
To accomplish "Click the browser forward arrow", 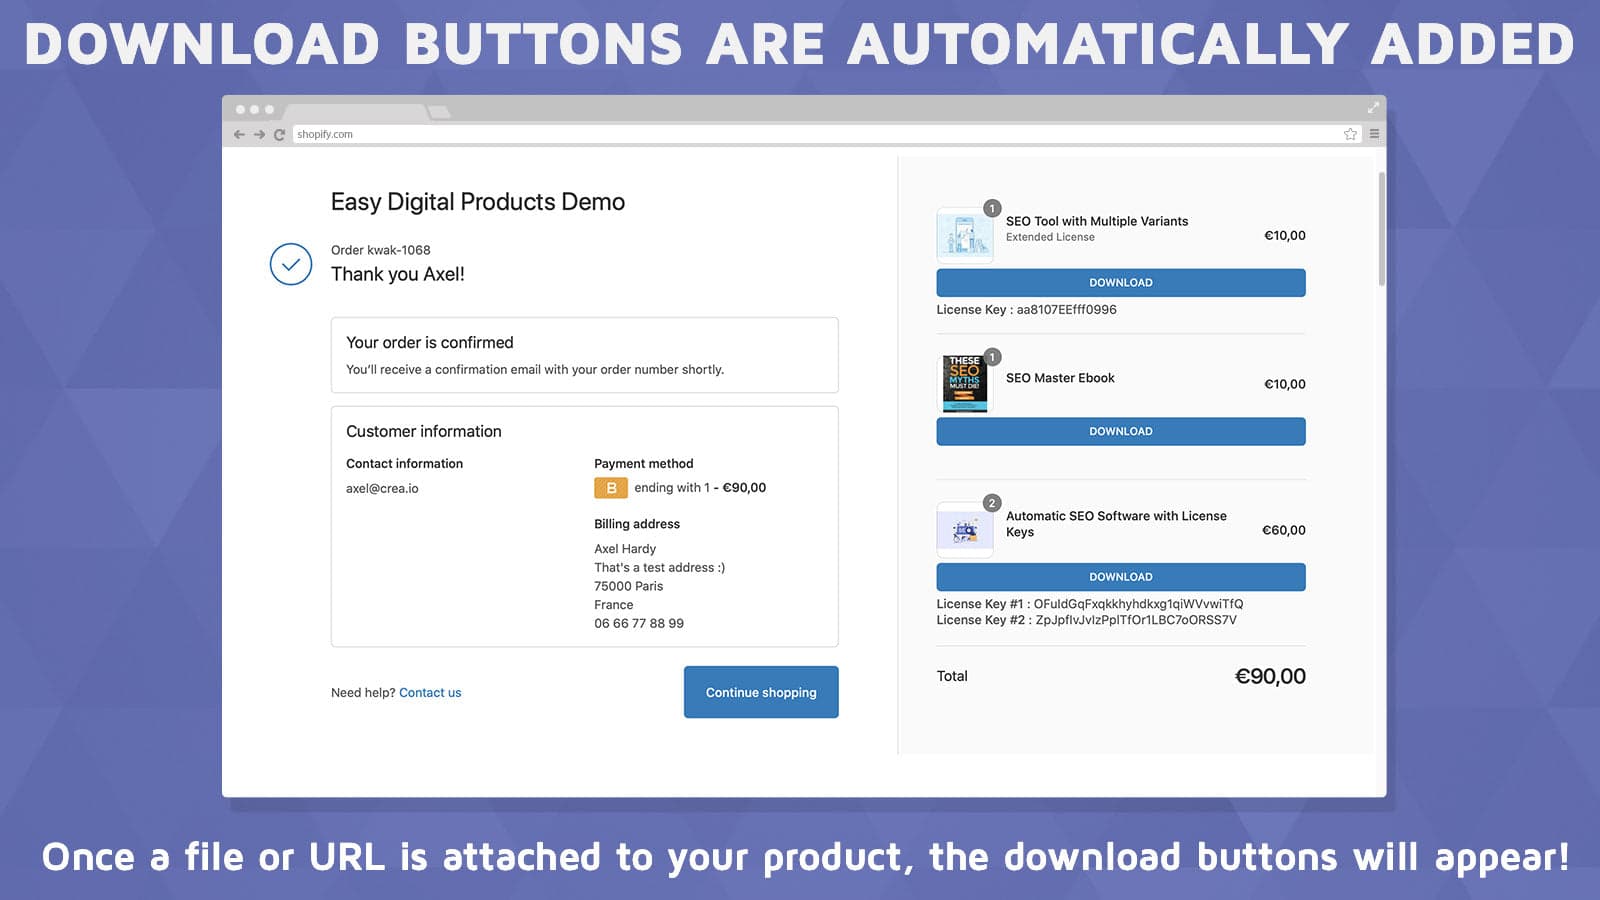I will (x=259, y=133).
